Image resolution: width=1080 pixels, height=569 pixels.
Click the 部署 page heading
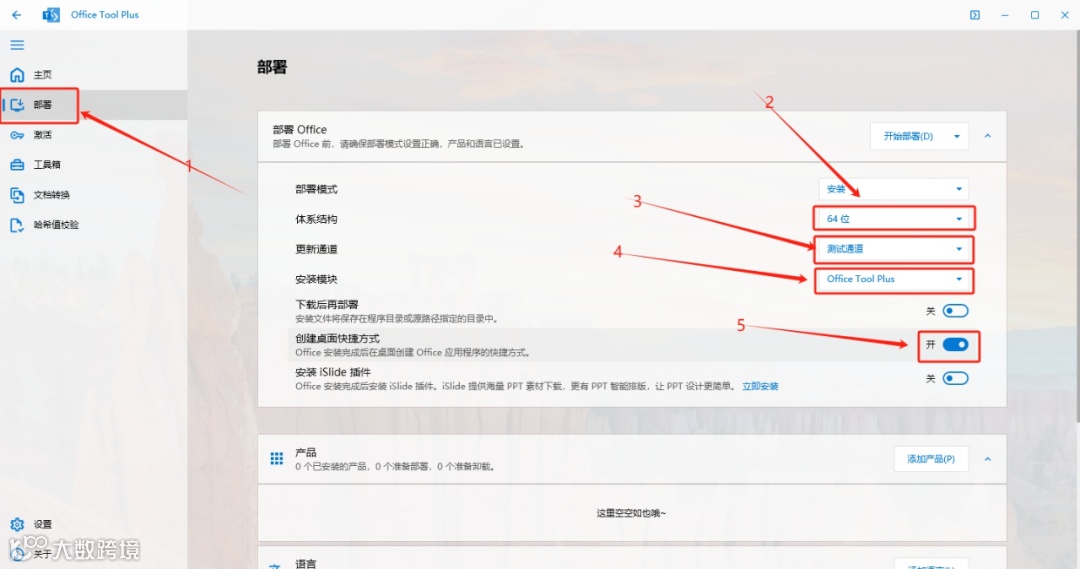(272, 67)
